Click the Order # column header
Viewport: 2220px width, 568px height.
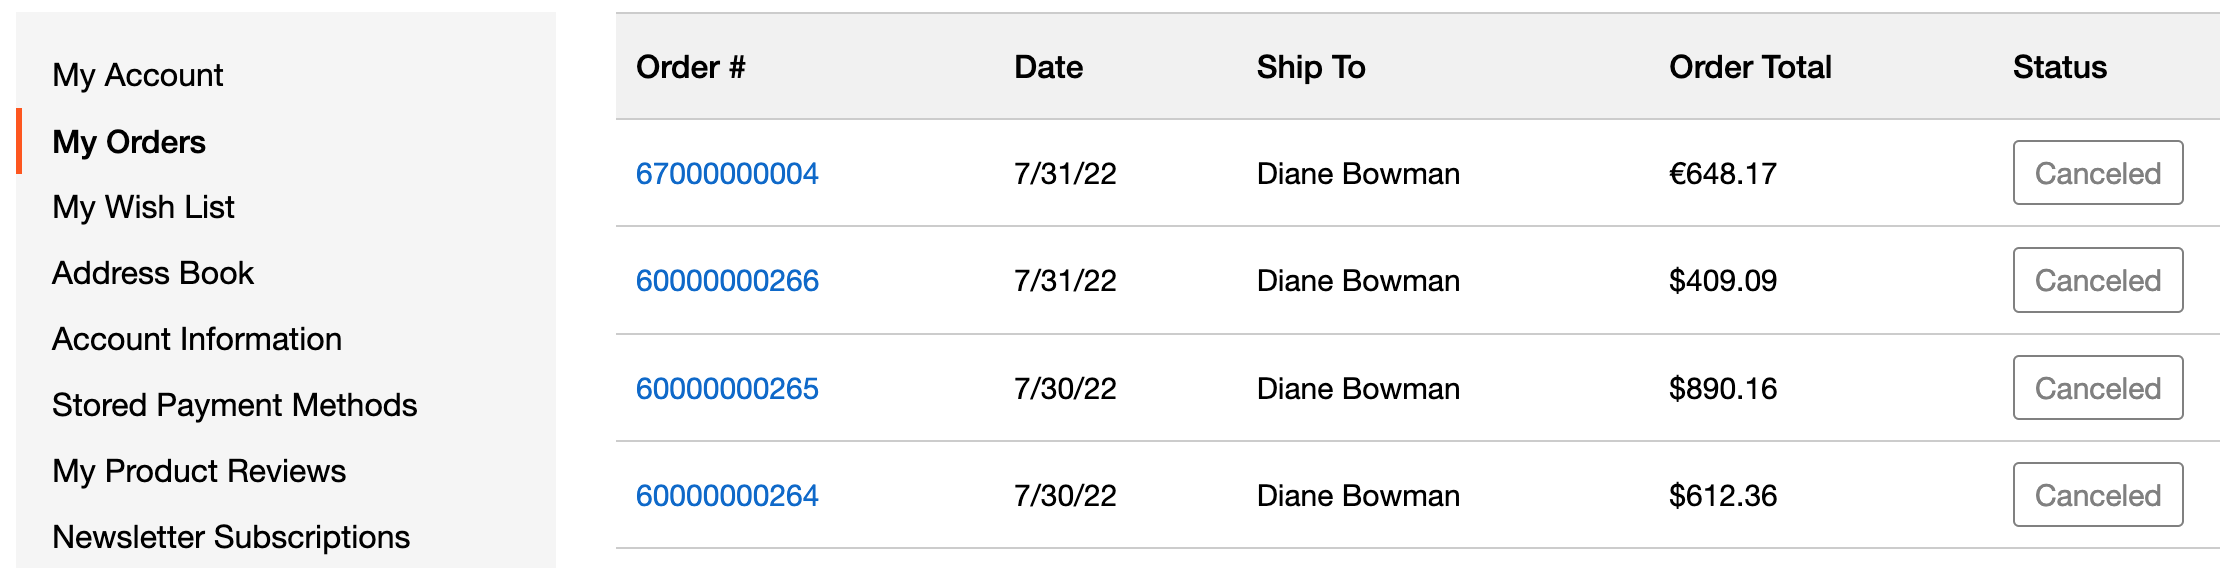click(x=691, y=67)
